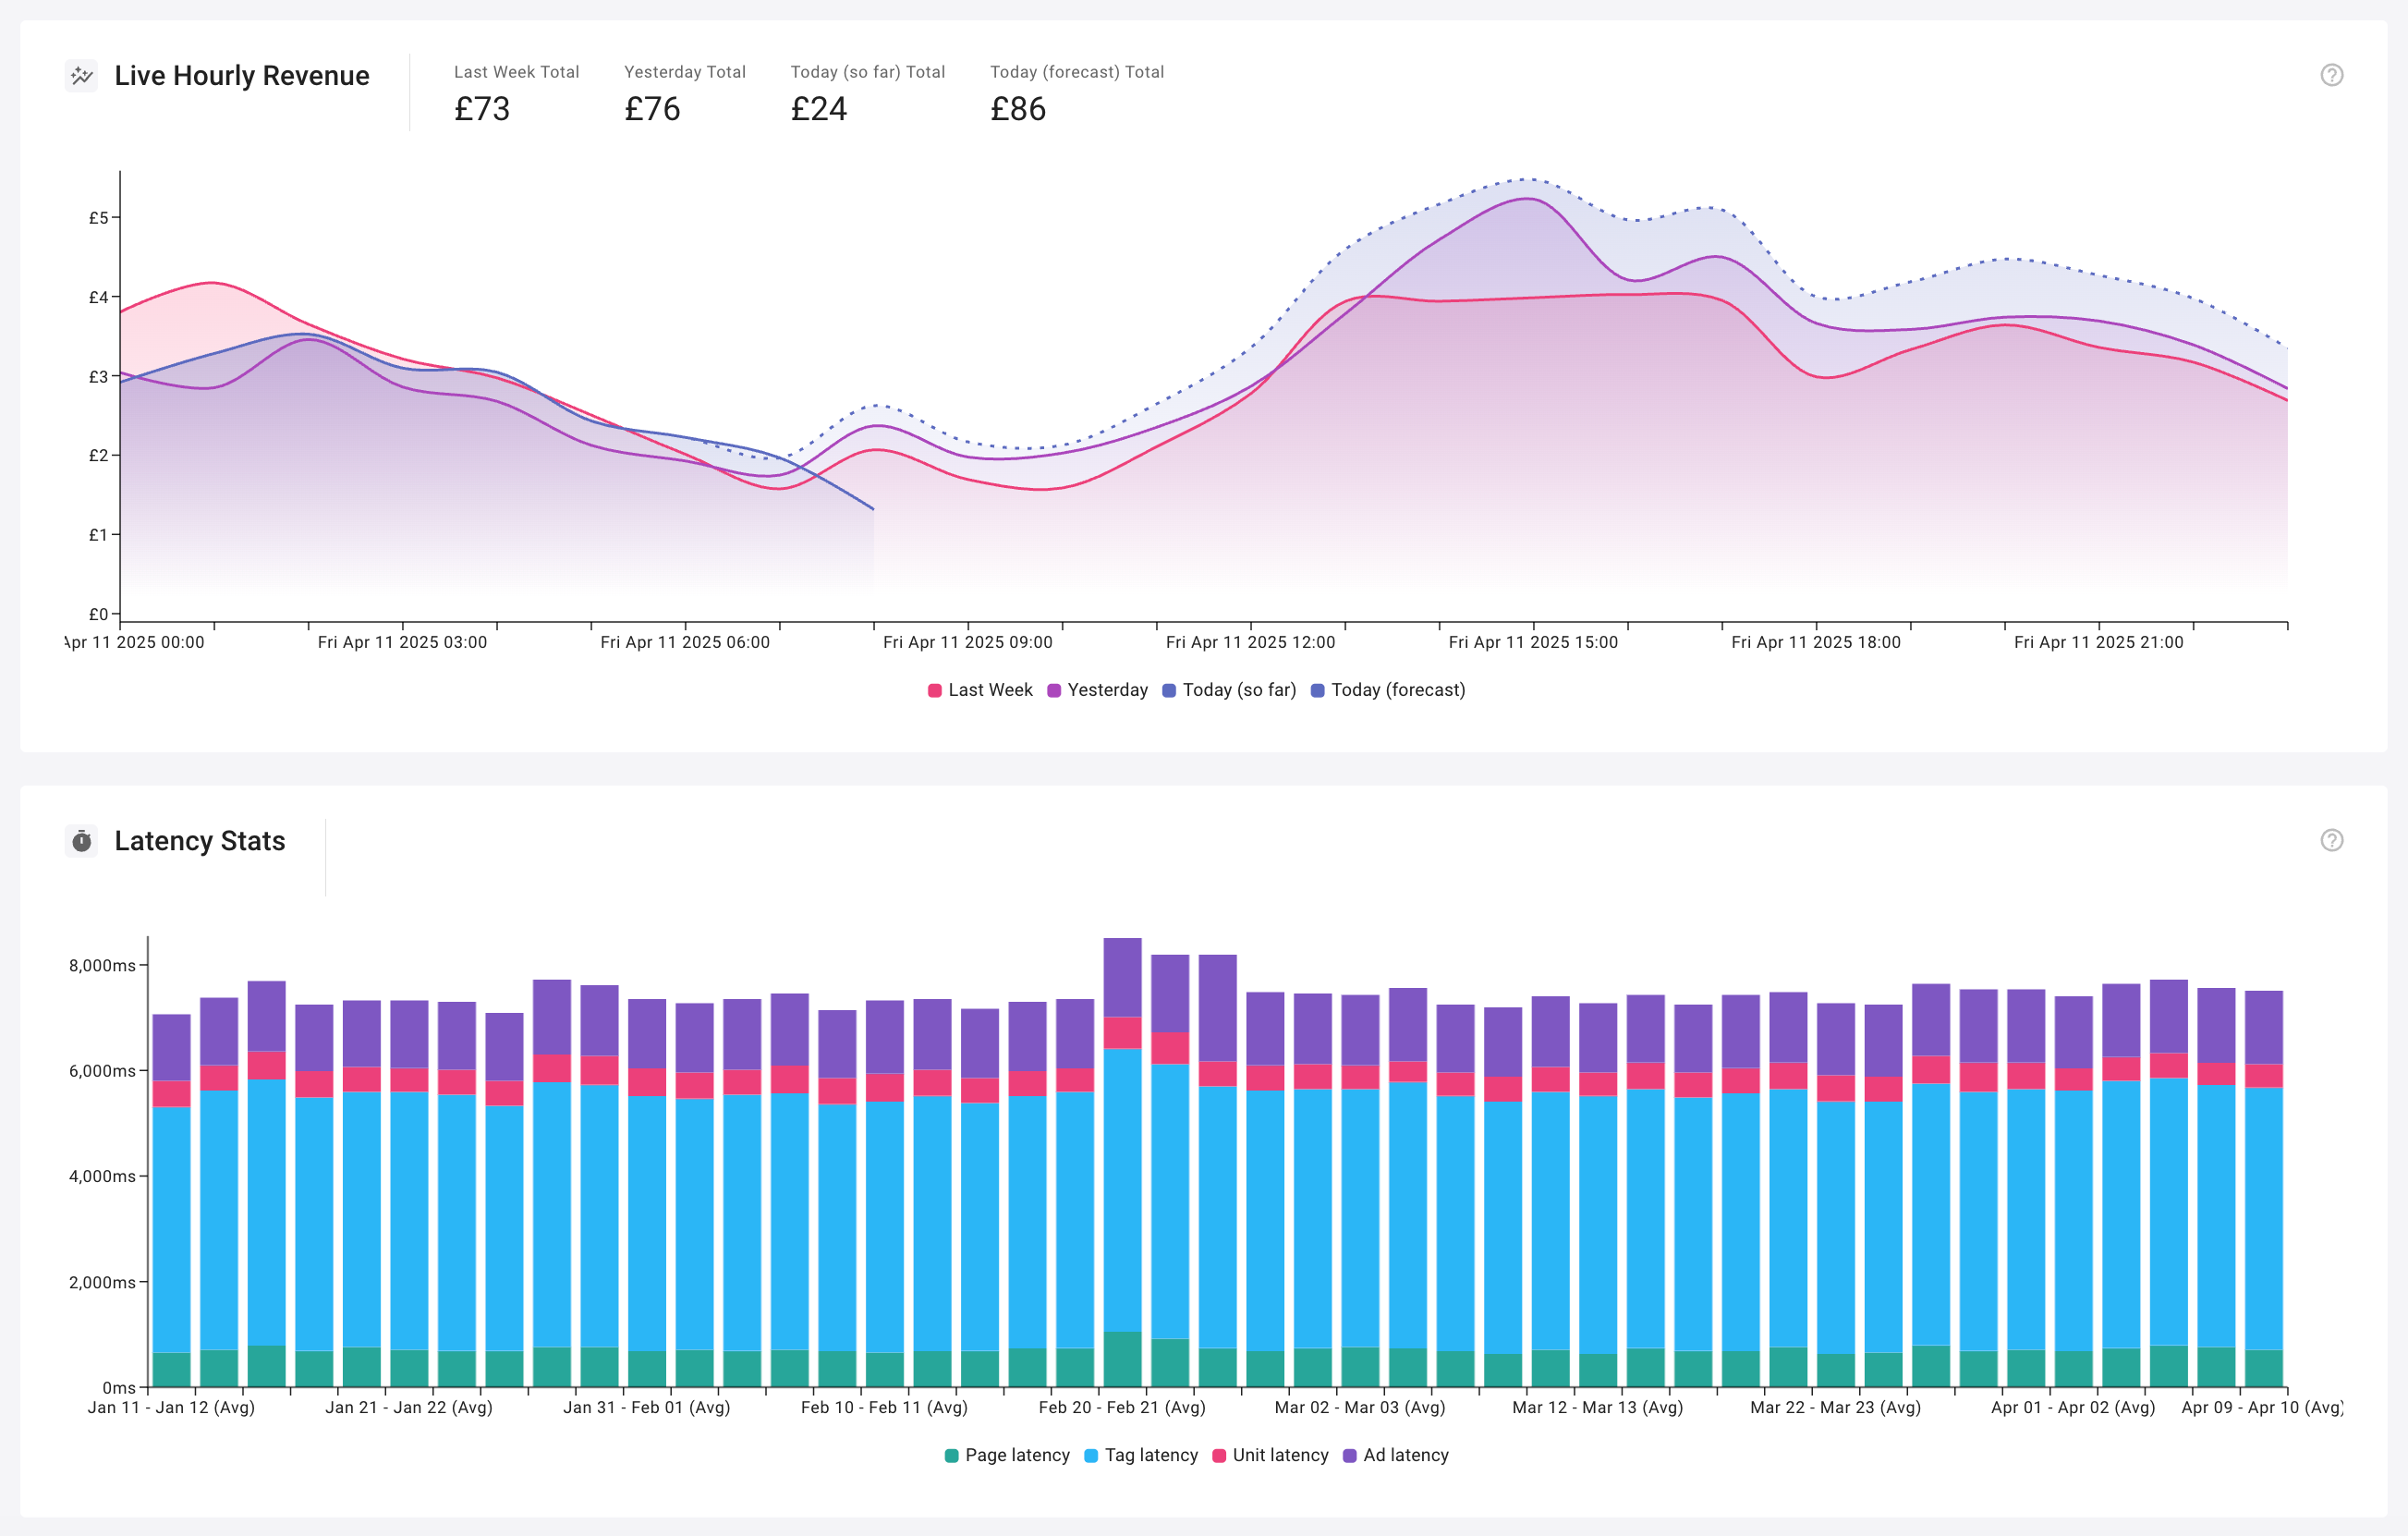Toggle the Yesterday legend series

click(1097, 690)
